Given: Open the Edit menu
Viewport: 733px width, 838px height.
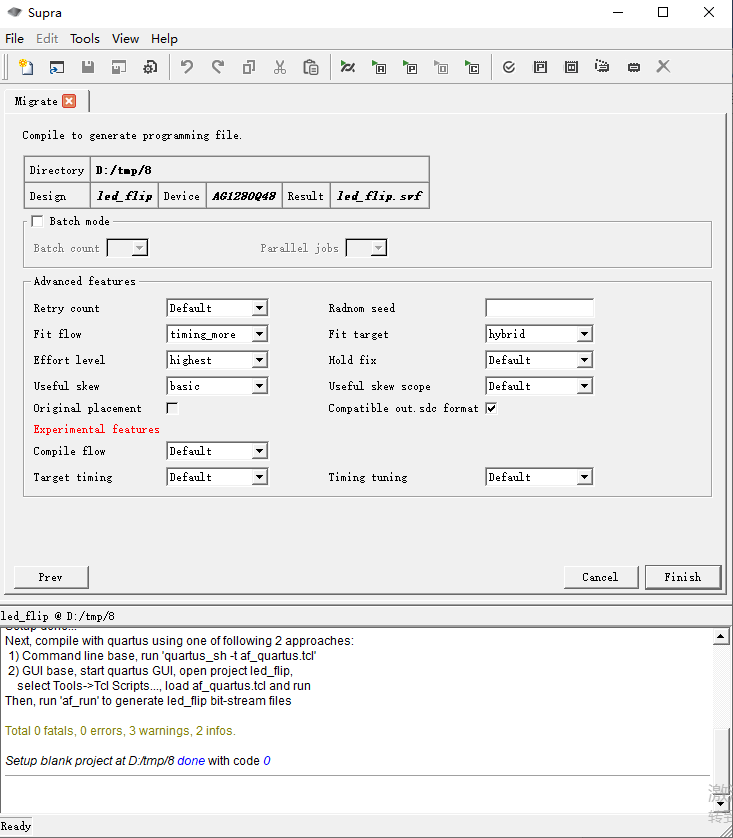Looking at the screenshot, I should [x=47, y=38].
